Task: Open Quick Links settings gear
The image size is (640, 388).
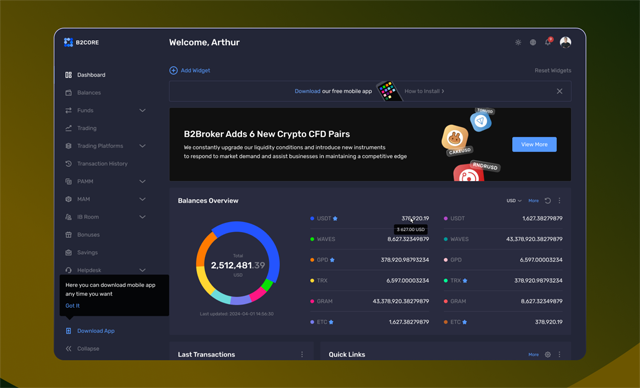Action: pyautogui.click(x=548, y=355)
